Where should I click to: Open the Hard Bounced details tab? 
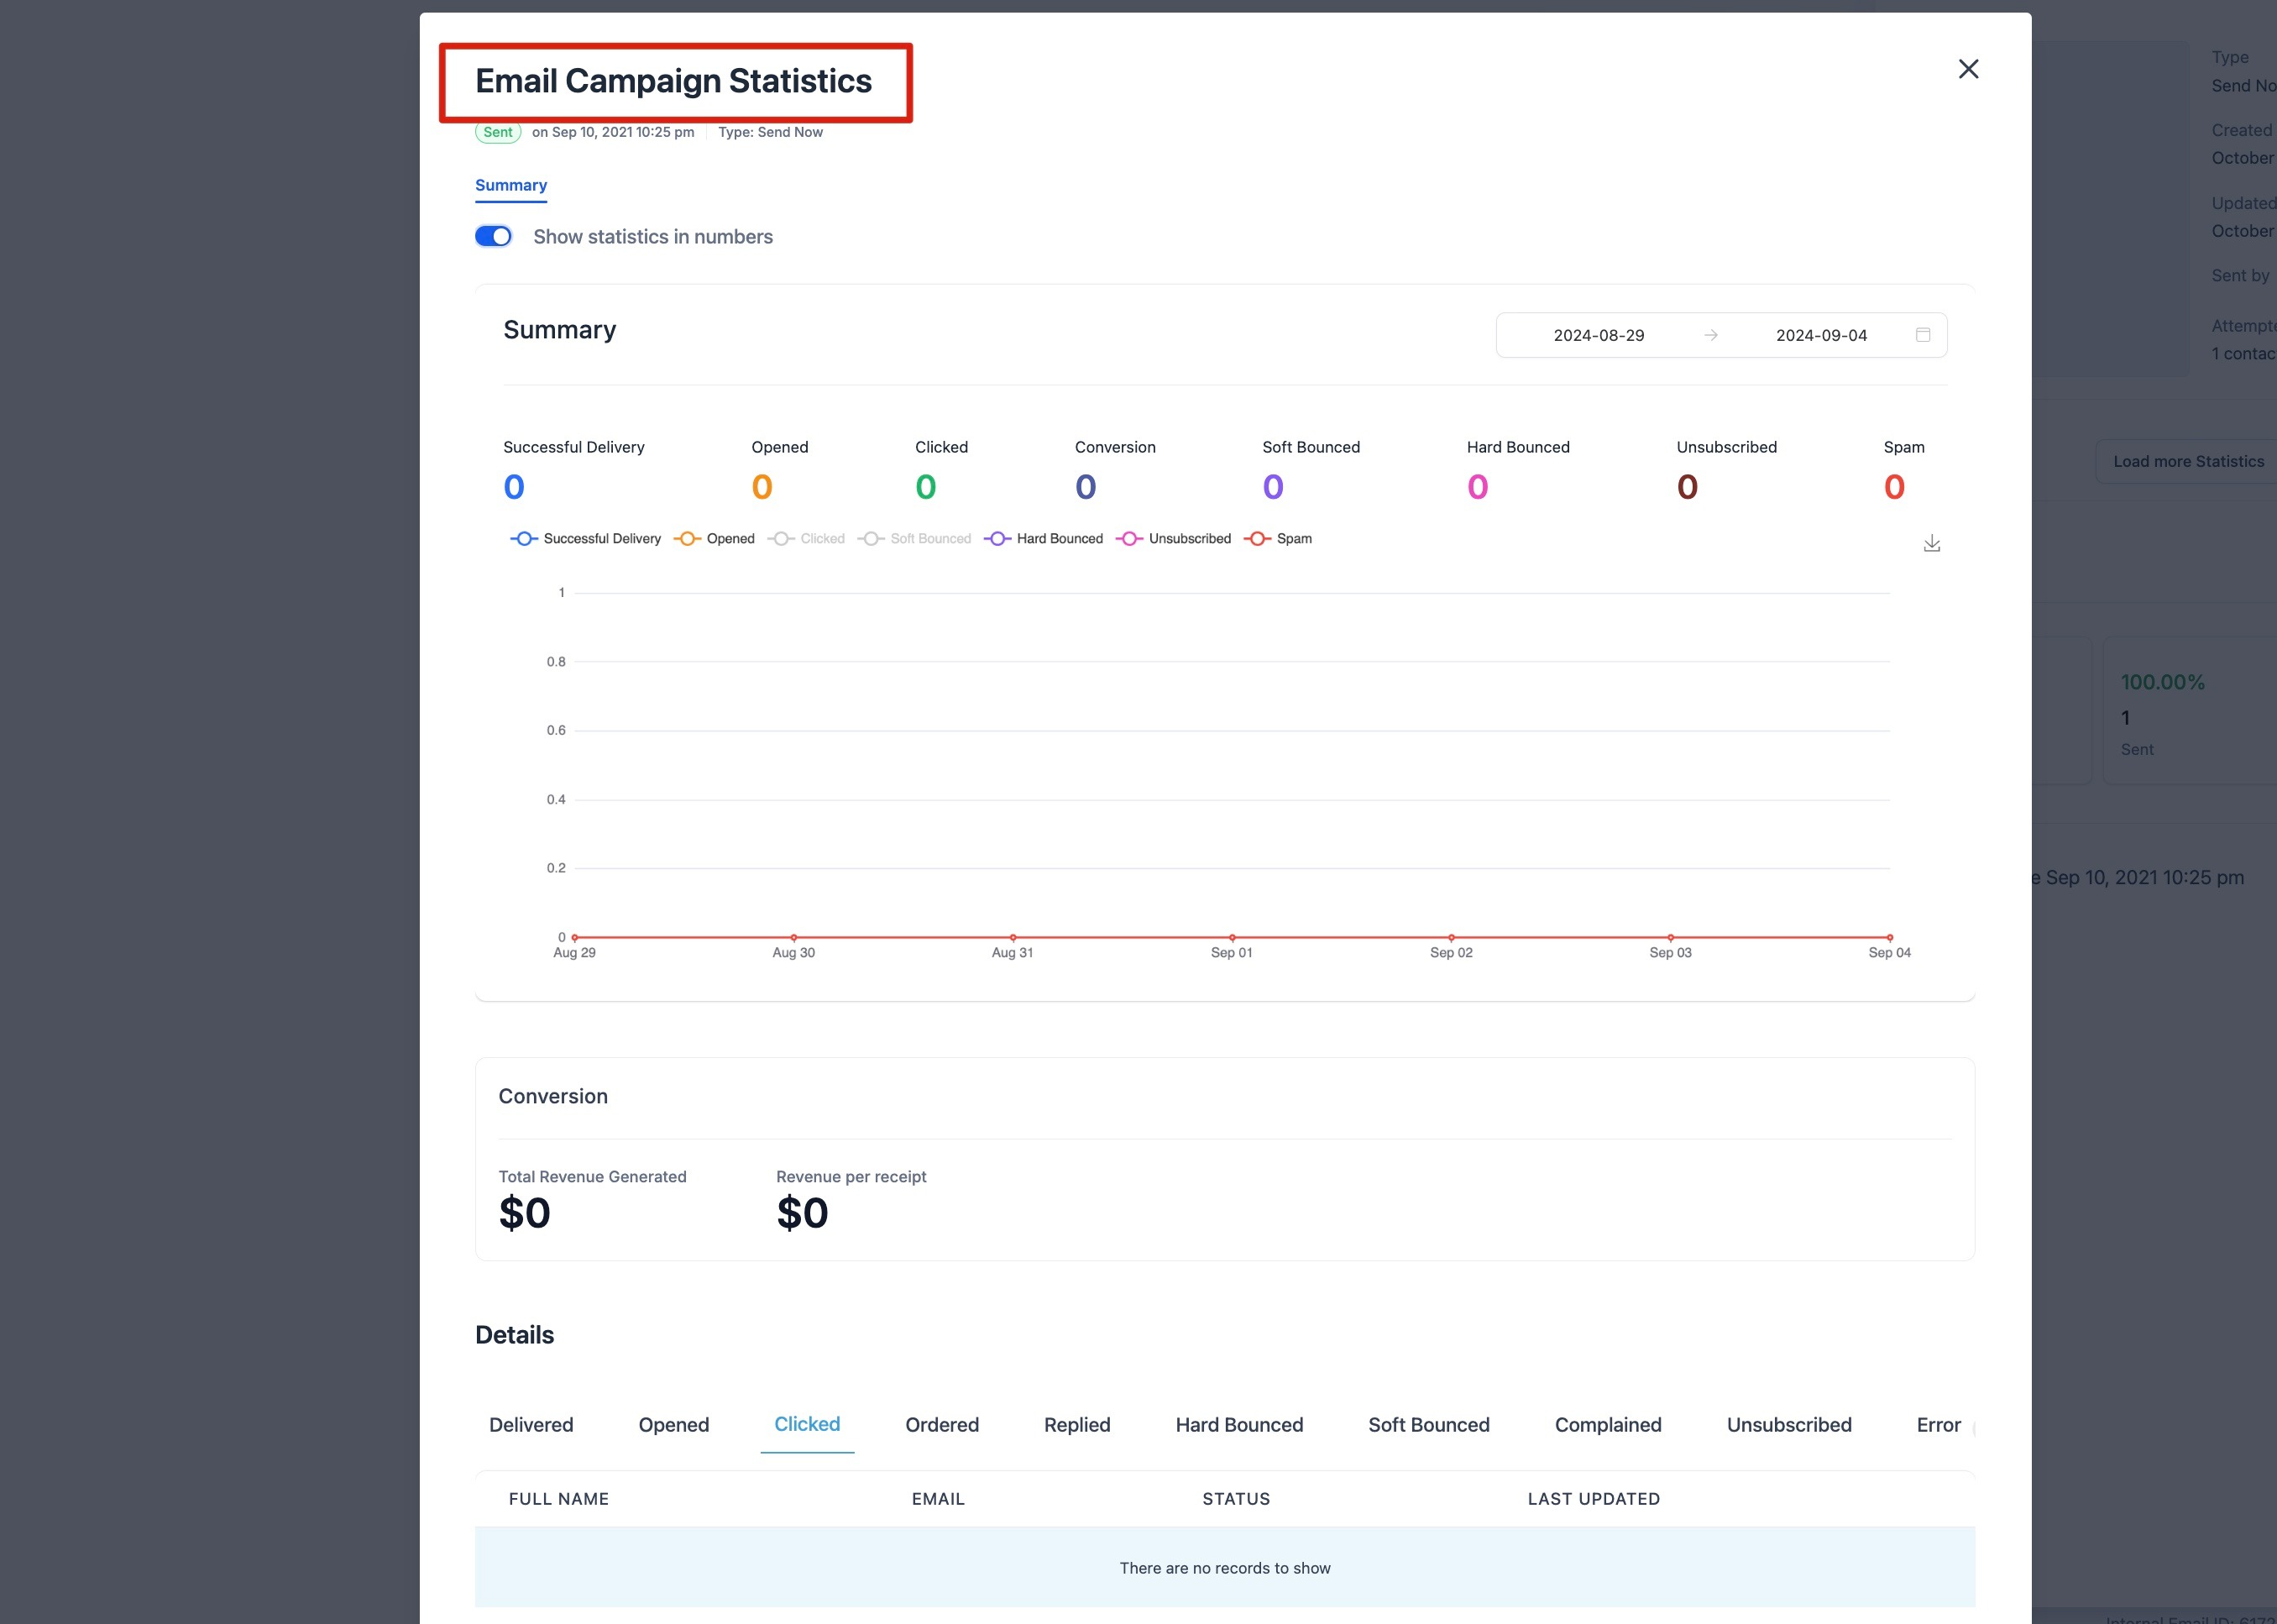(1239, 1425)
